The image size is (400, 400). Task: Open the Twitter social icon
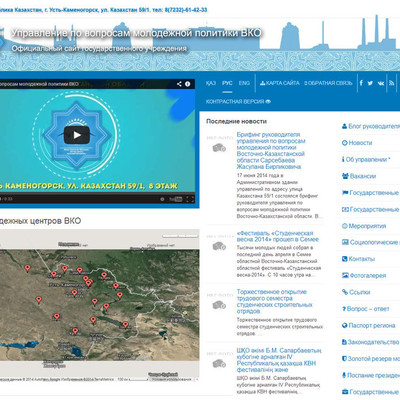pos(370,83)
